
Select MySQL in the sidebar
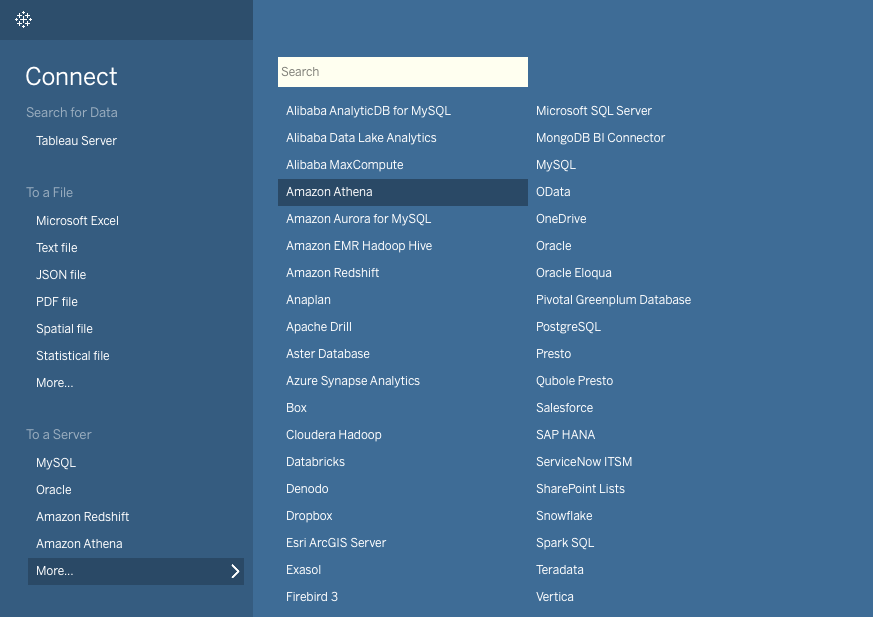[56, 463]
